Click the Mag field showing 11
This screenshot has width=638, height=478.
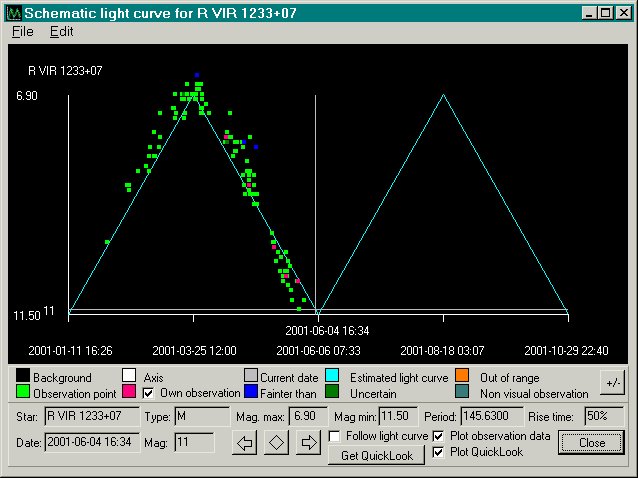pos(194,443)
